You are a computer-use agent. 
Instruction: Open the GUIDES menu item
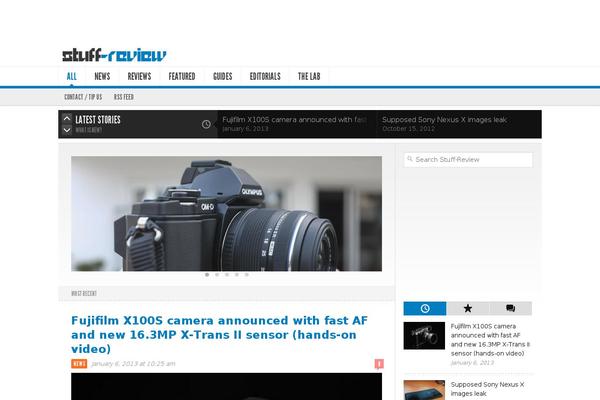[x=223, y=77]
